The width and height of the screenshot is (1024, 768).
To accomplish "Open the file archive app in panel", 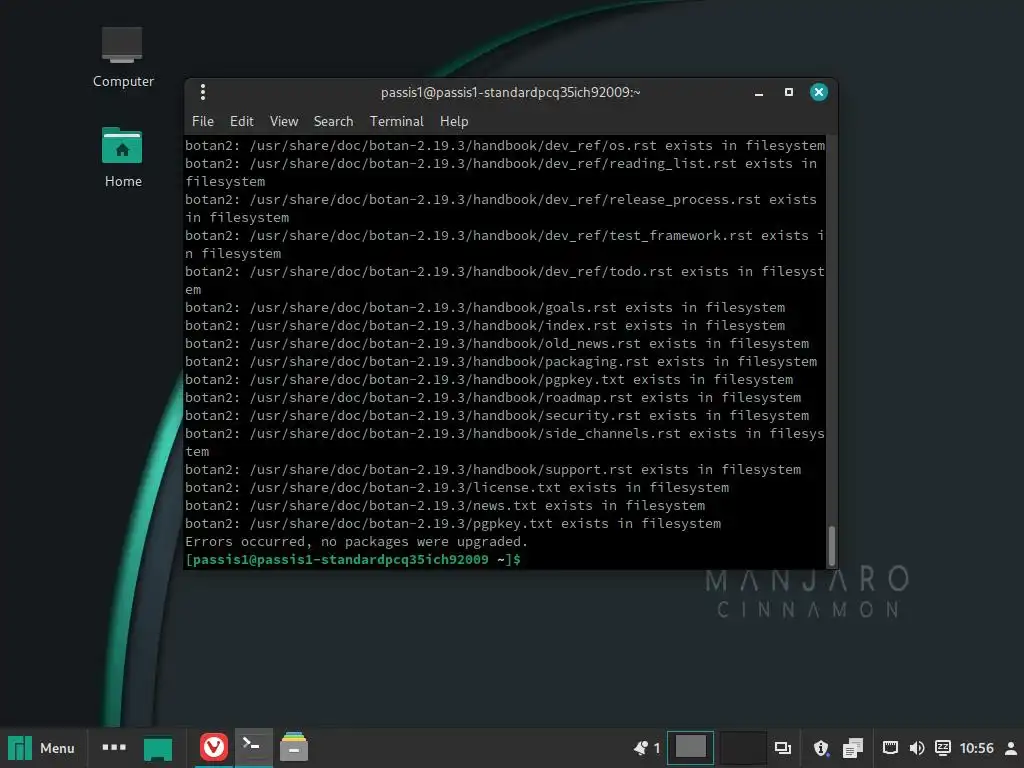I will tap(294, 747).
